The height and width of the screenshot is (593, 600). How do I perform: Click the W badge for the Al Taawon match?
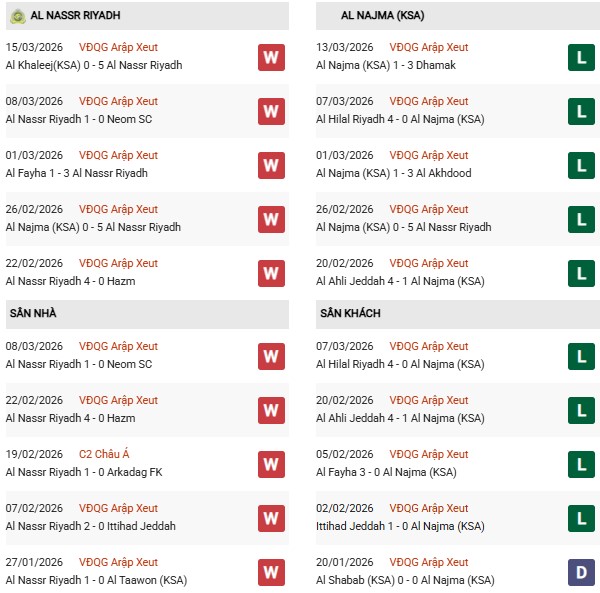[271, 572]
